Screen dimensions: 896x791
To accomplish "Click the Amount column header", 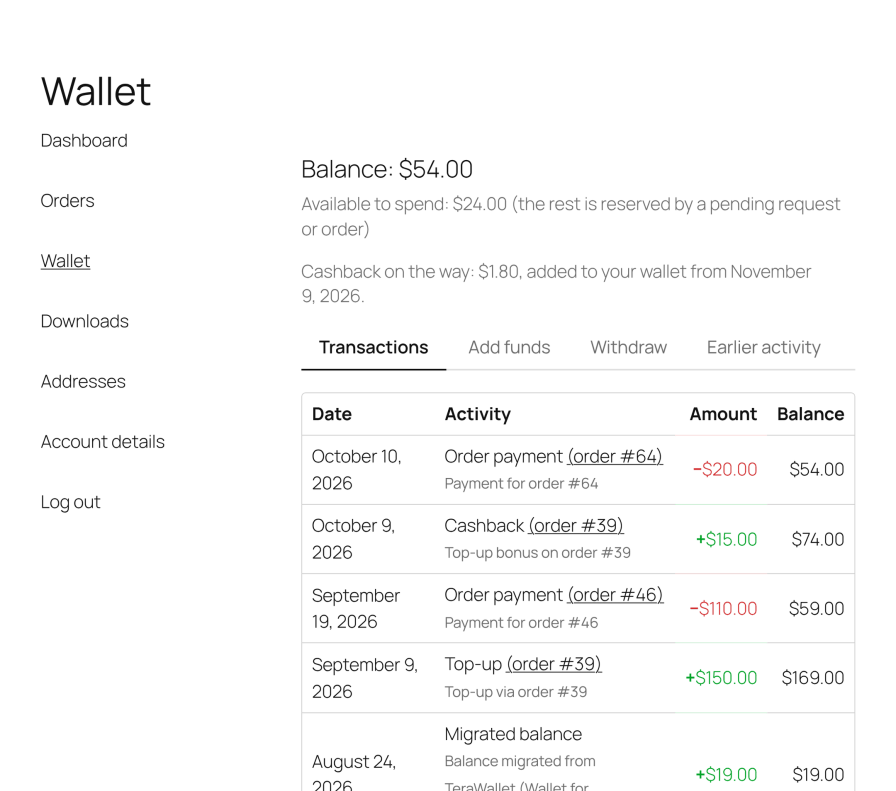I will tap(723, 414).
